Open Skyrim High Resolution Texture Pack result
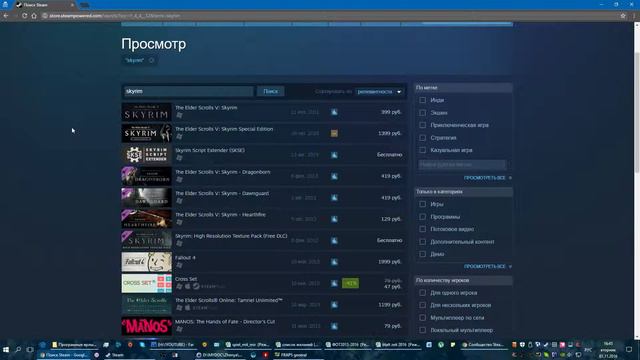The height and width of the screenshot is (360, 640). pos(264,240)
